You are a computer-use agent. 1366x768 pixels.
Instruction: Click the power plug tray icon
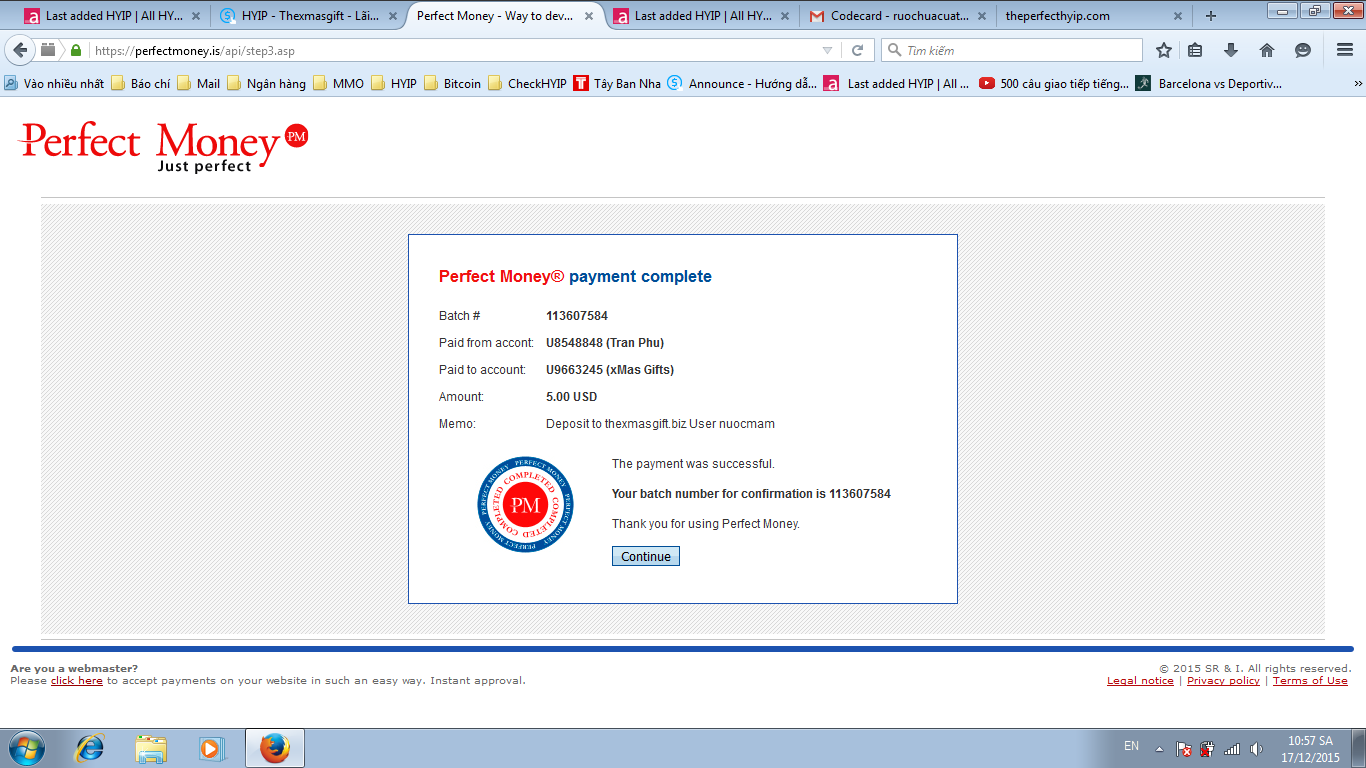[x=1207, y=748]
